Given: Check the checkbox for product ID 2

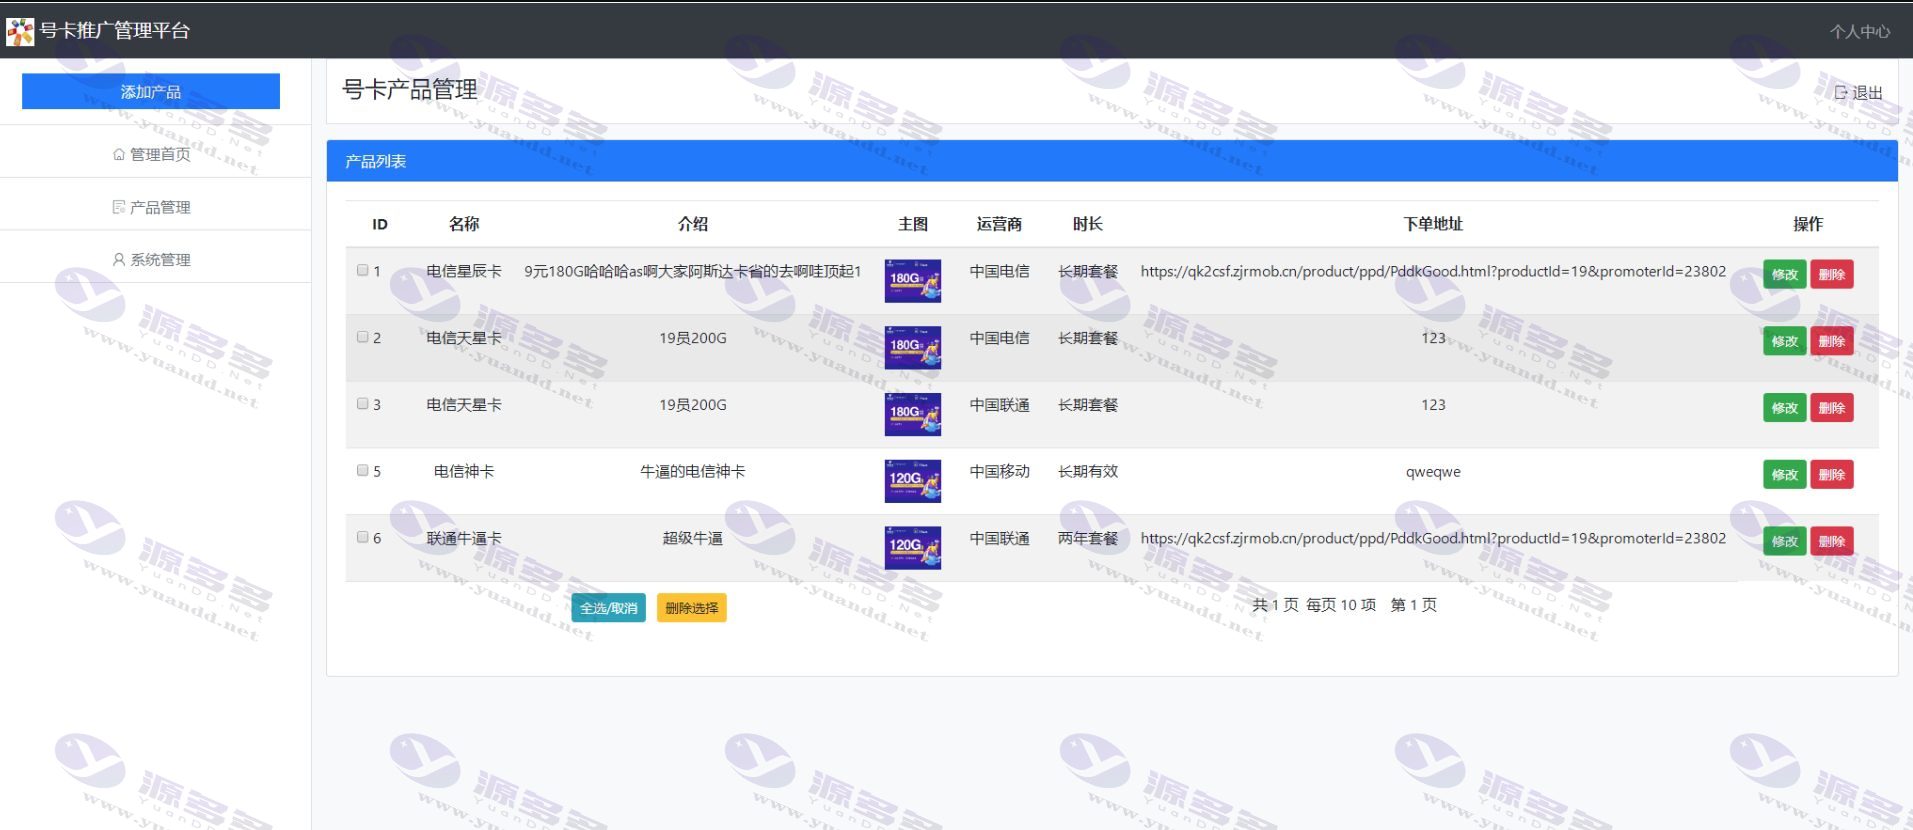Looking at the screenshot, I should (363, 337).
